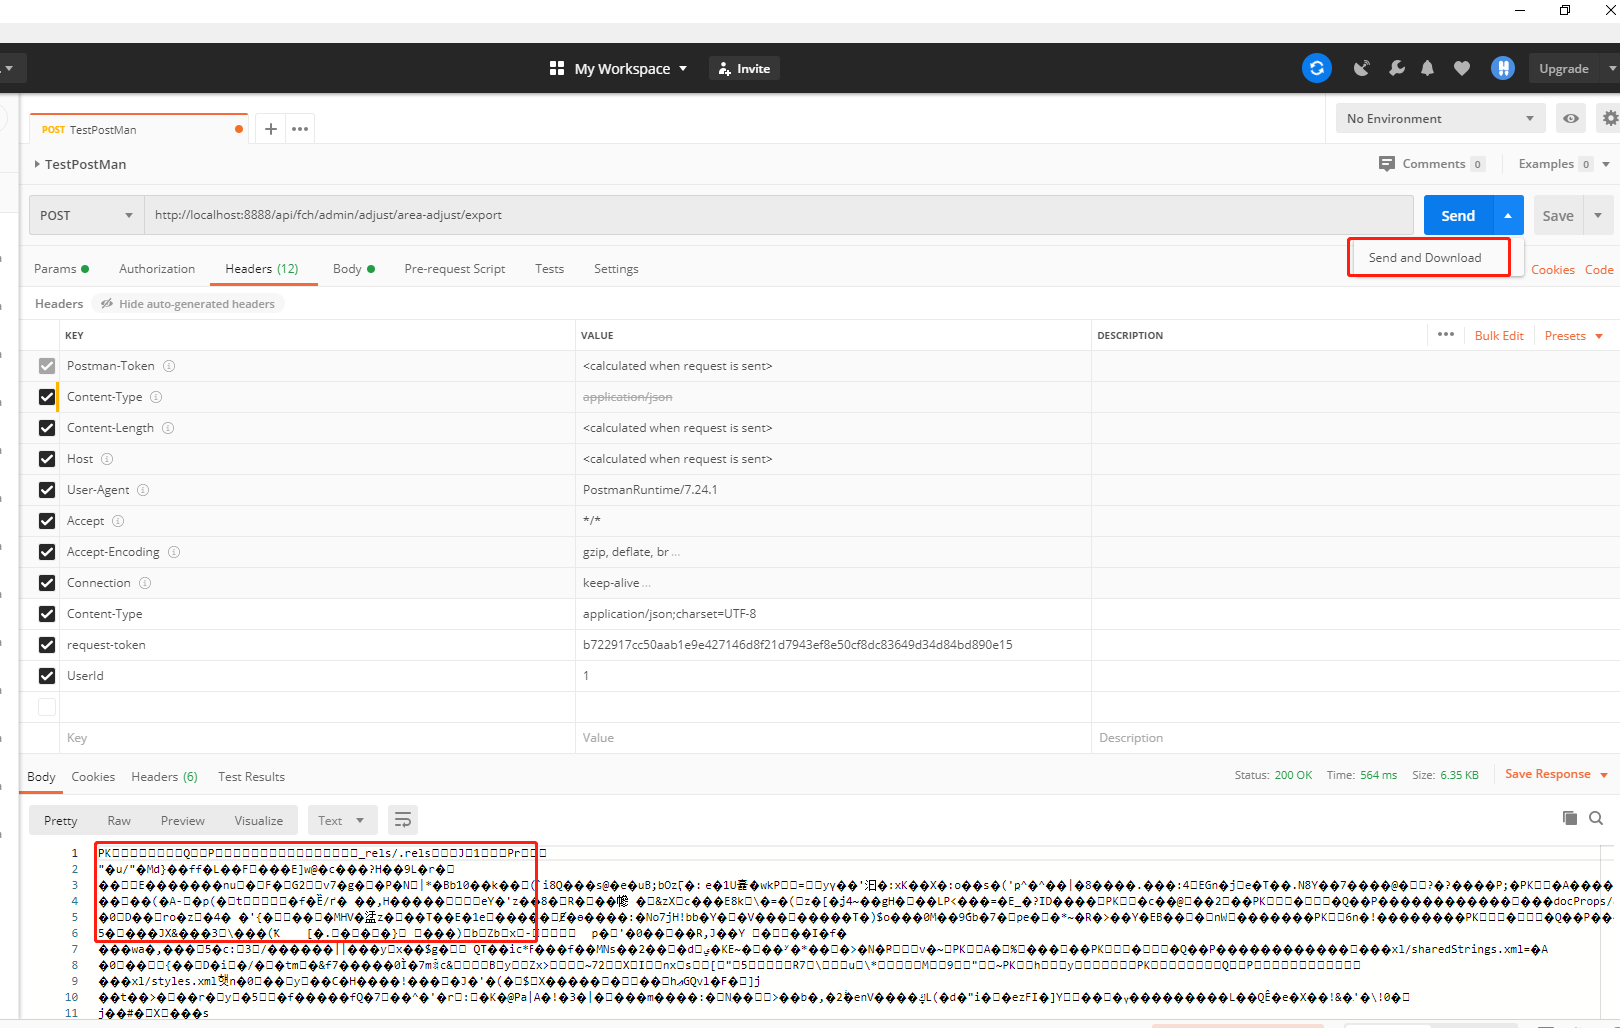The image size is (1620, 1028).
Task: Click the heart icon in header
Action: tap(1462, 68)
